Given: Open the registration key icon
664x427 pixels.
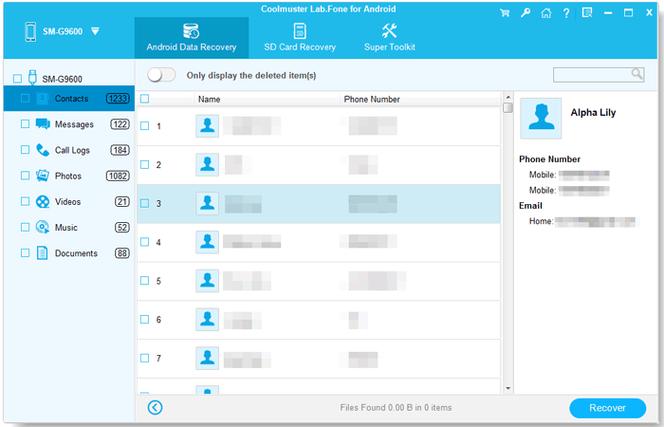Looking at the screenshot, I should tap(526, 13).
